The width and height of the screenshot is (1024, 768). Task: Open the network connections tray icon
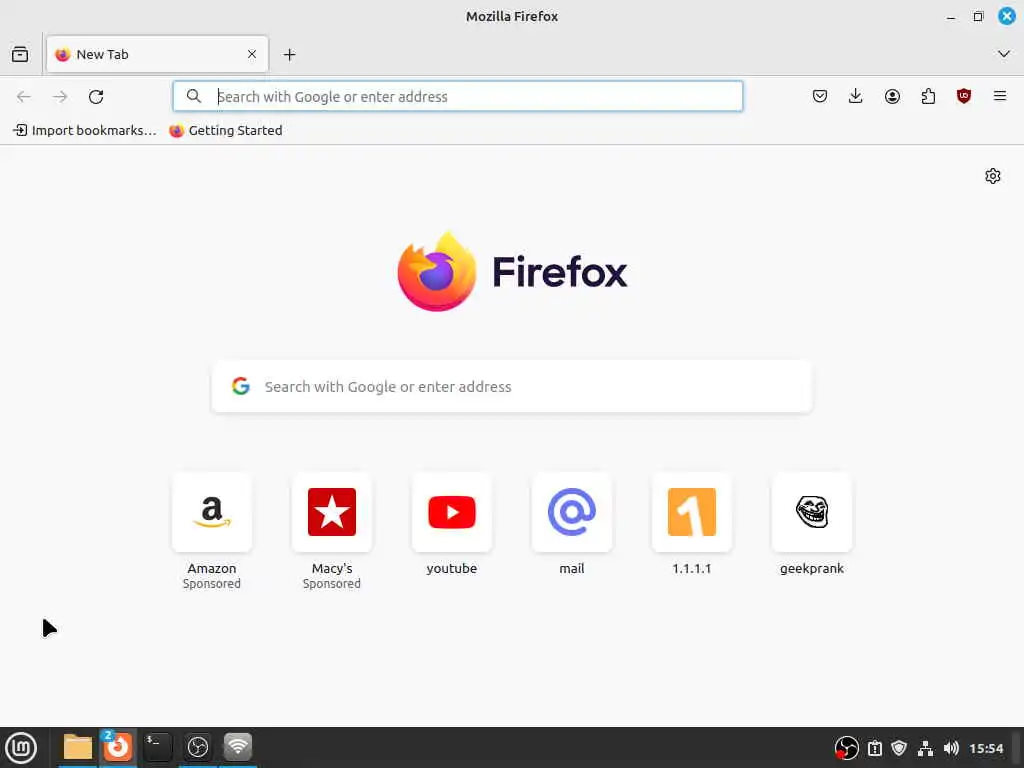coord(925,748)
